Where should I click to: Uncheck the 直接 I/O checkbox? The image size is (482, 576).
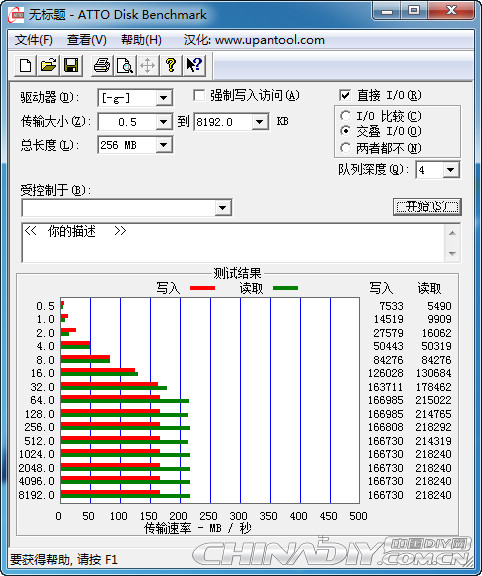click(345, 96)
